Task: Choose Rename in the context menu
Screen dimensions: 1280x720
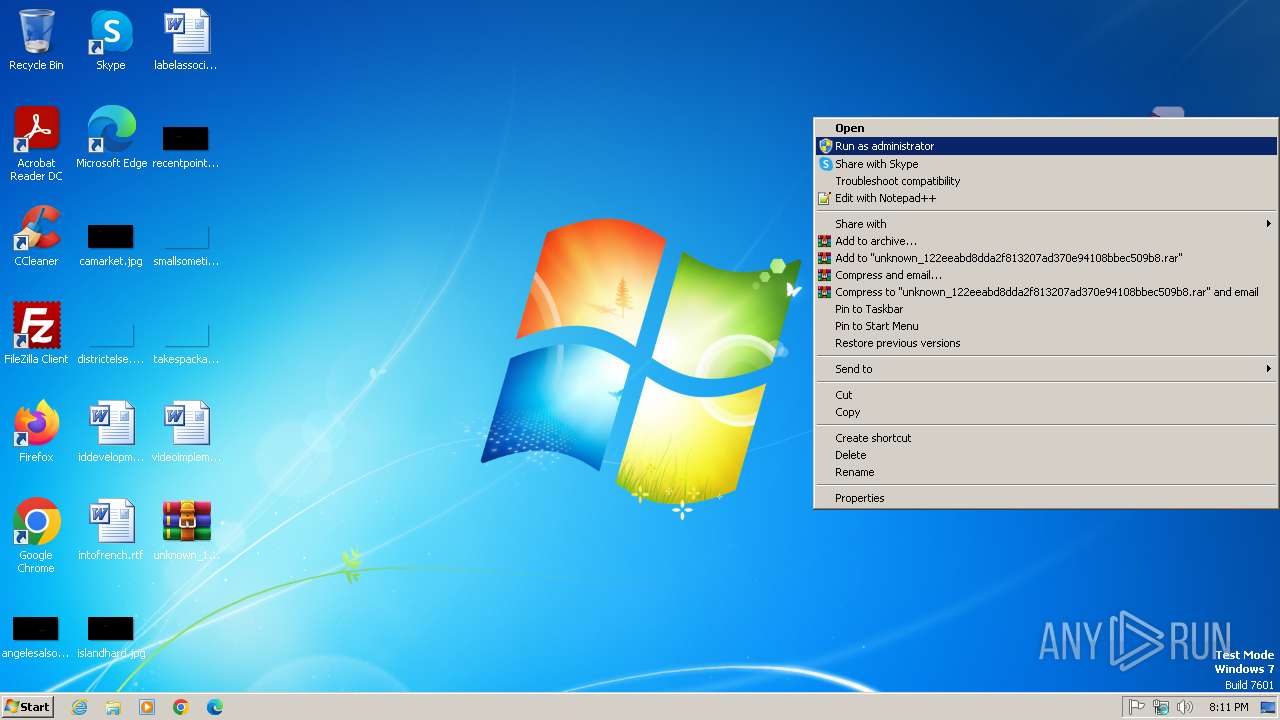Action: pos(1046,472)
